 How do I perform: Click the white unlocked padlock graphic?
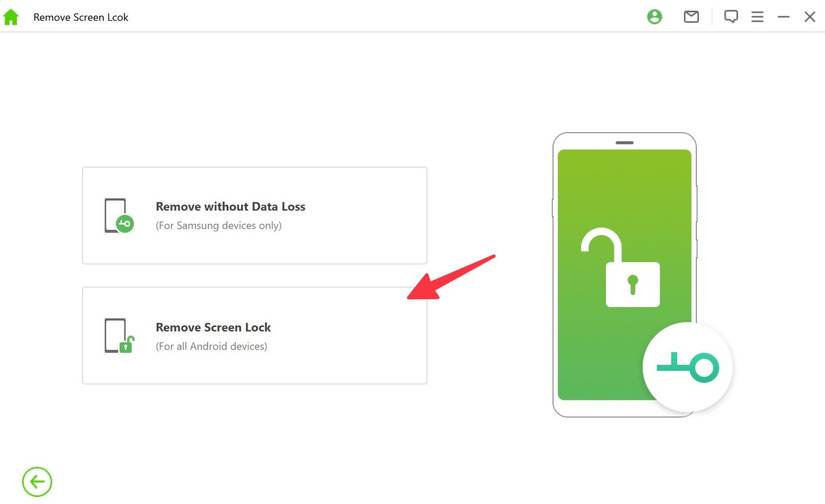pyautogui.click(x=620, y=267)
